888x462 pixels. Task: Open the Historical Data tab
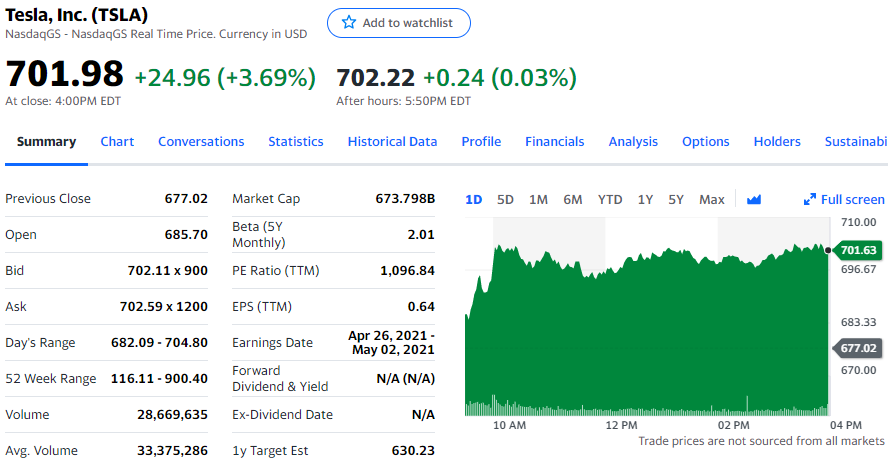coord(392,142)
